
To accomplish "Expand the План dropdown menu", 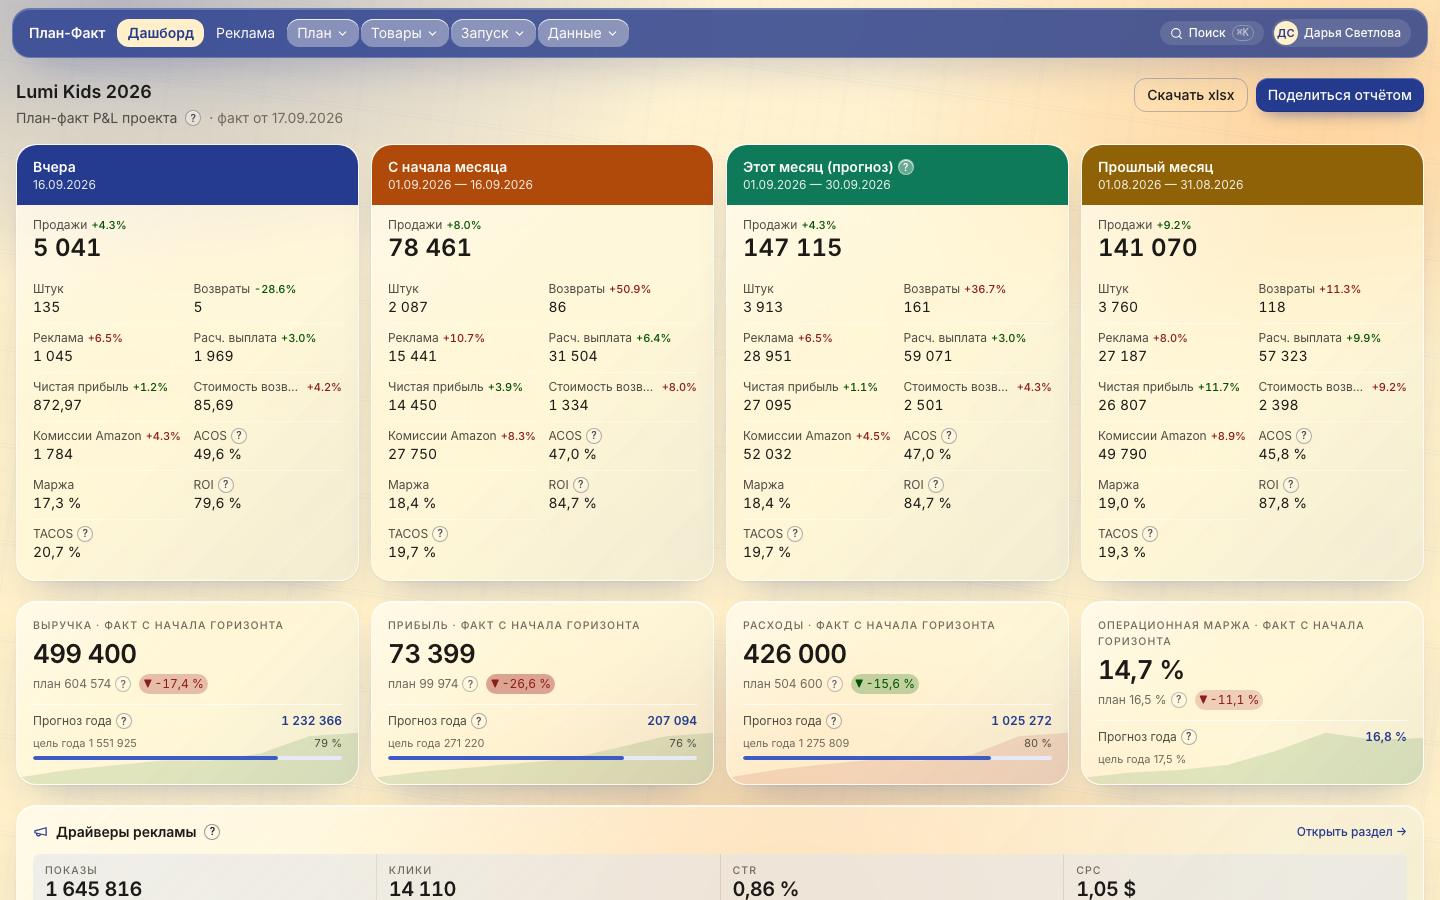I will [322, 33].
